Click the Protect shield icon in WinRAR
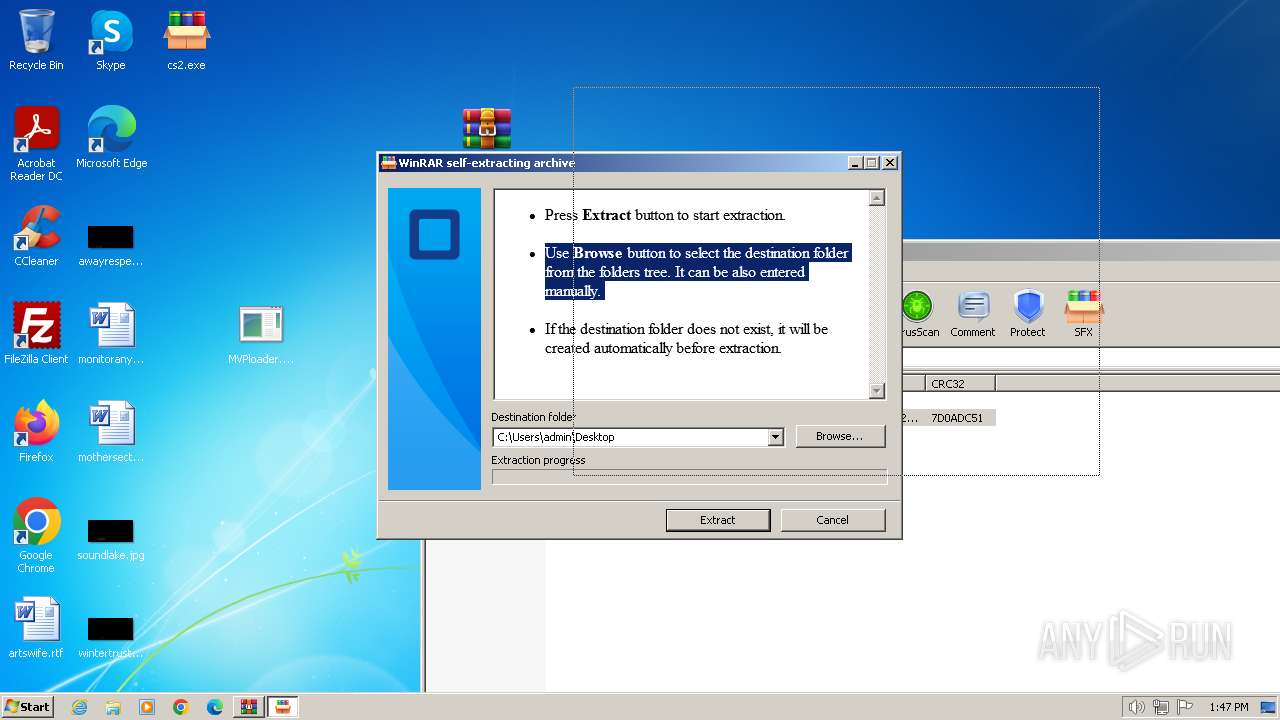1280x720 pixels. [x=1027, y=315]
